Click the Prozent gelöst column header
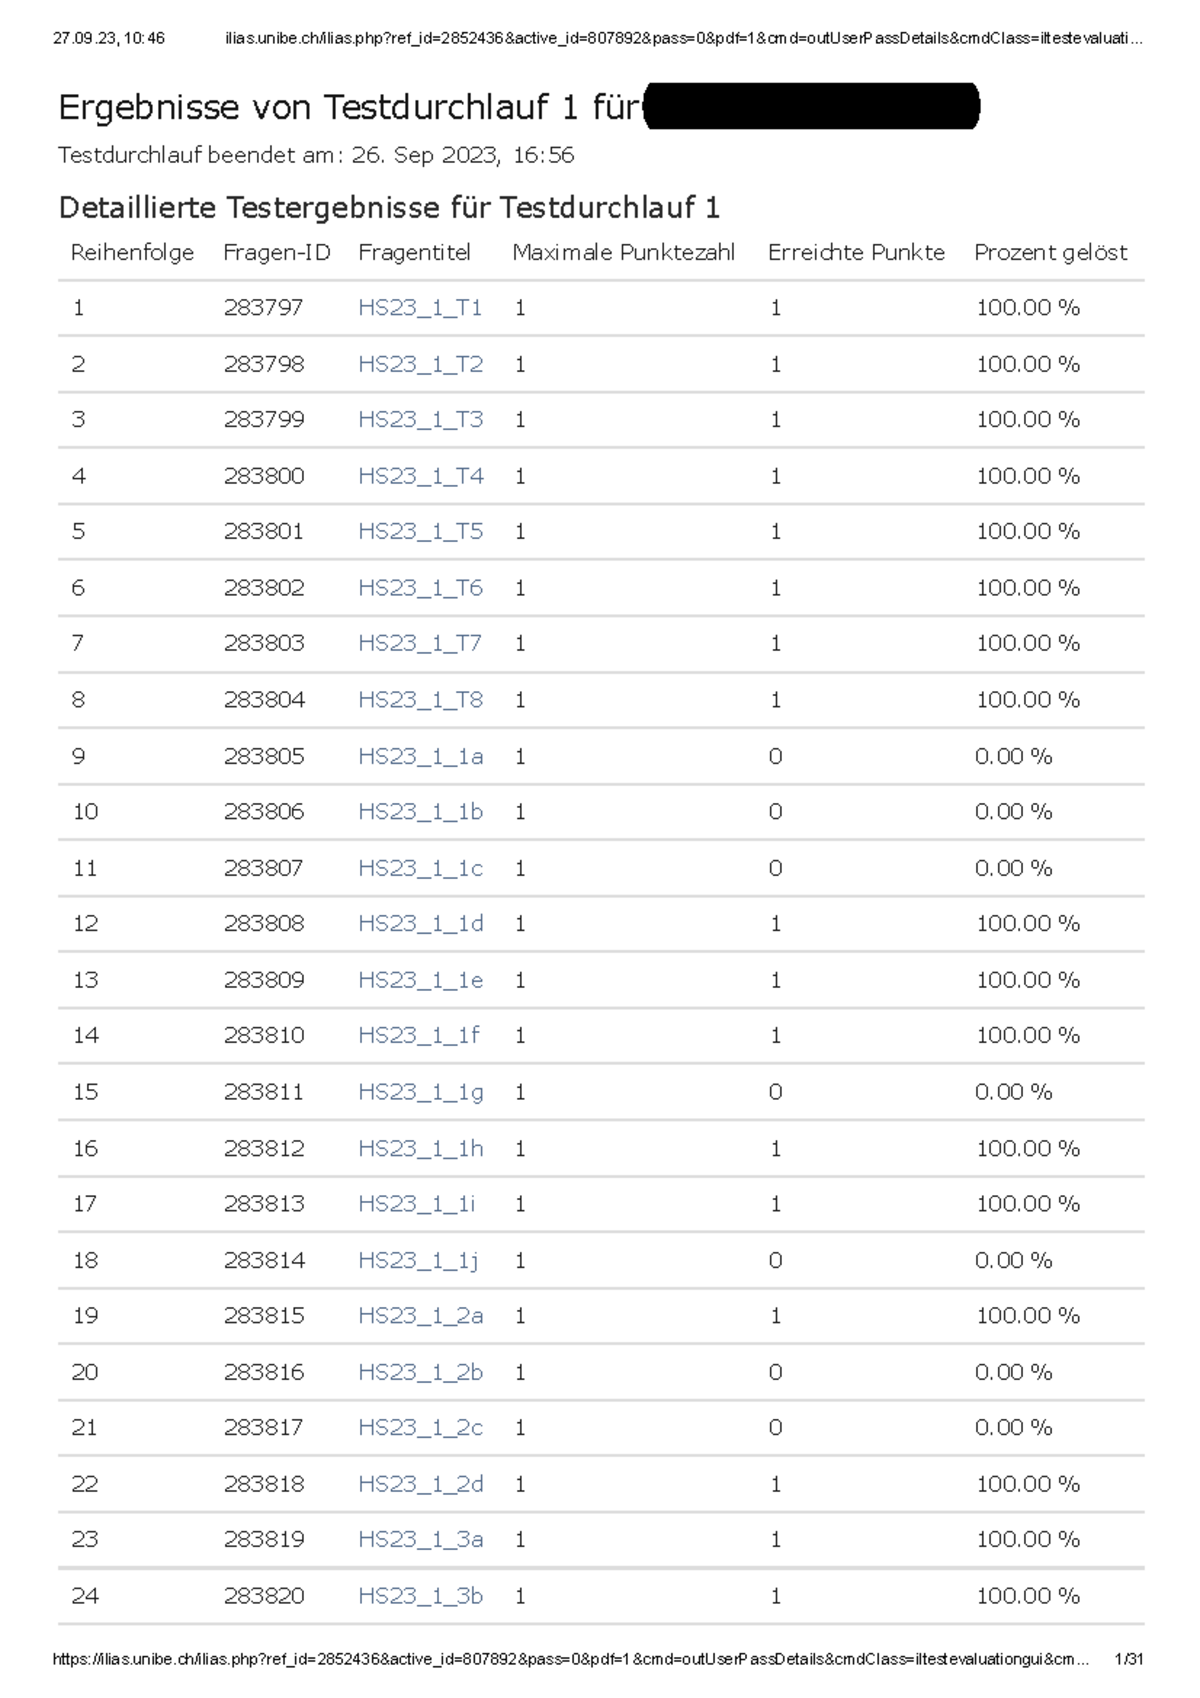The height and width of the screenshot is (1698, 1200). 1050,253
